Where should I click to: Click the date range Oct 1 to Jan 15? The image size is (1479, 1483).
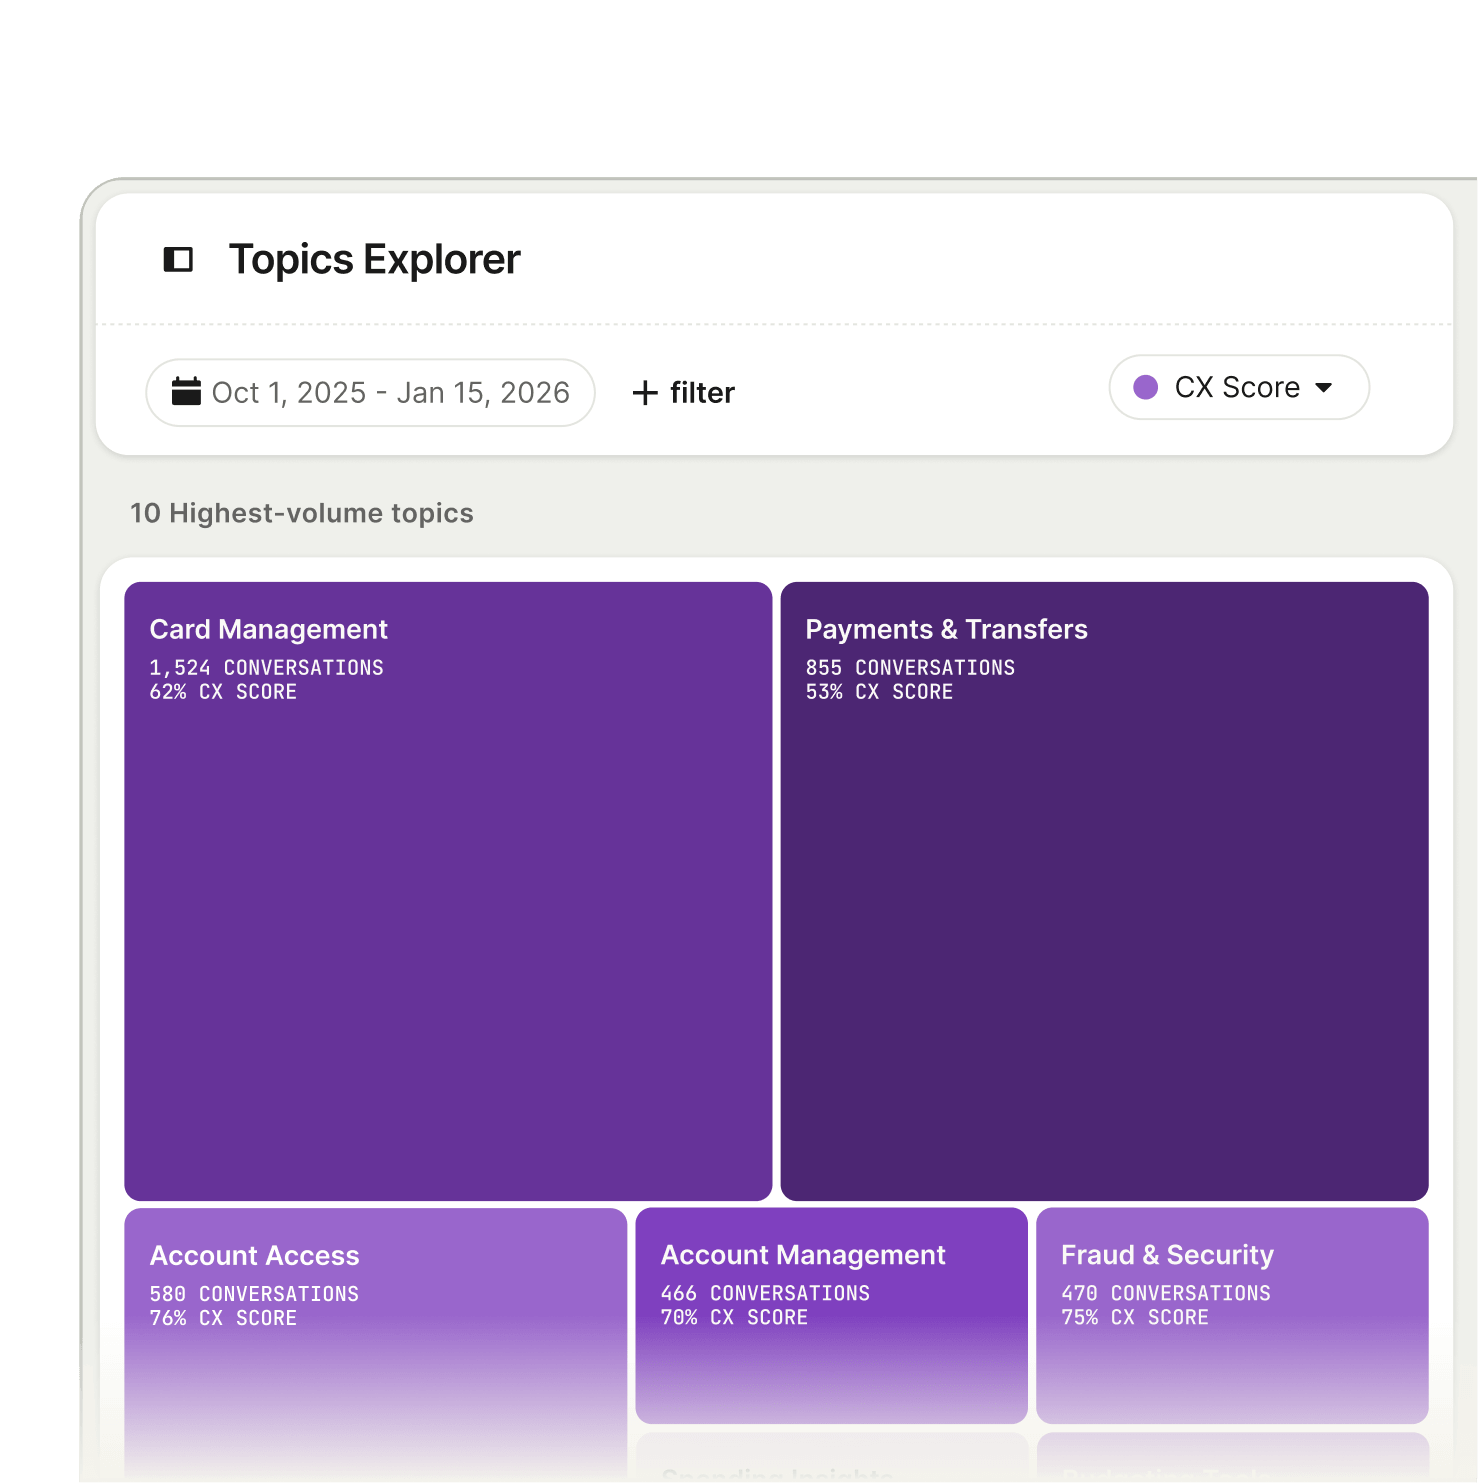tap(392, 392)
